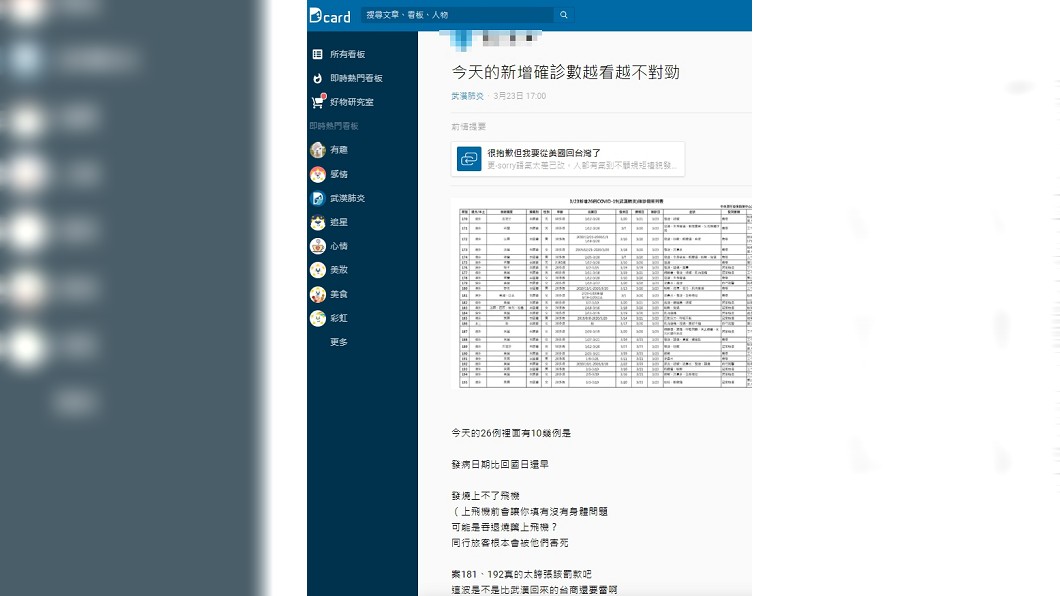This screenshot has width=1060, height=596.
Task: Open the 美妝 board label
Action: point(339,270)
